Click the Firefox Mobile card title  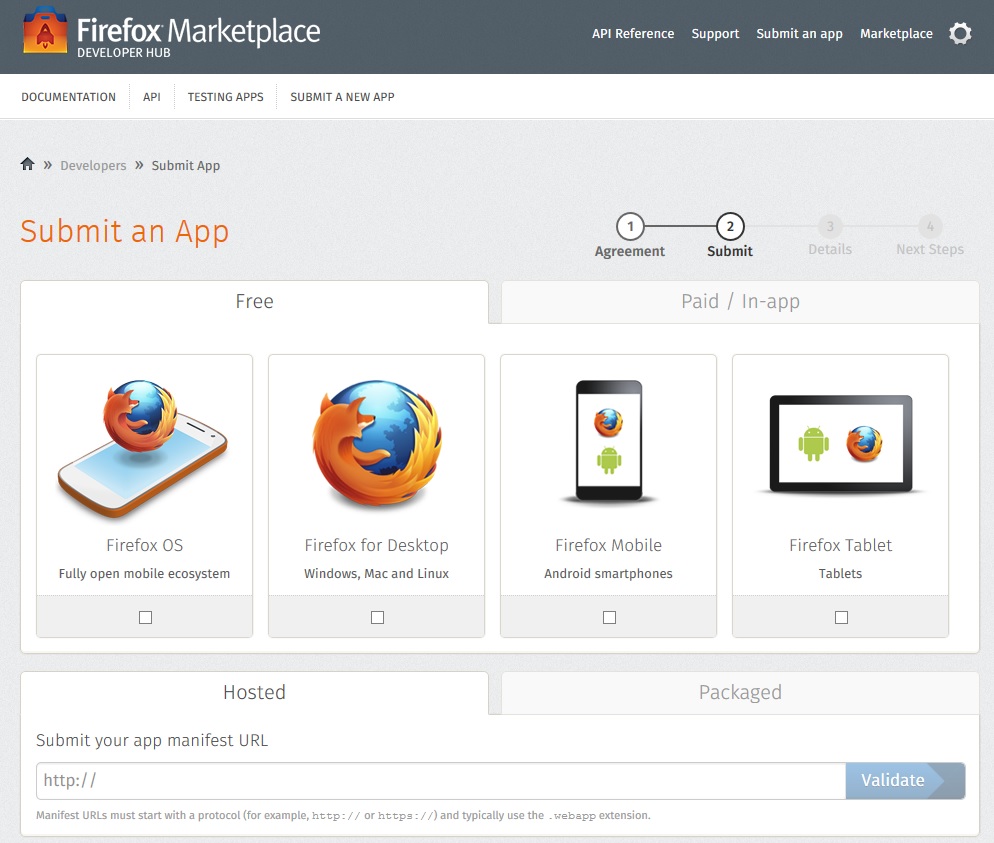coord(609,545)
